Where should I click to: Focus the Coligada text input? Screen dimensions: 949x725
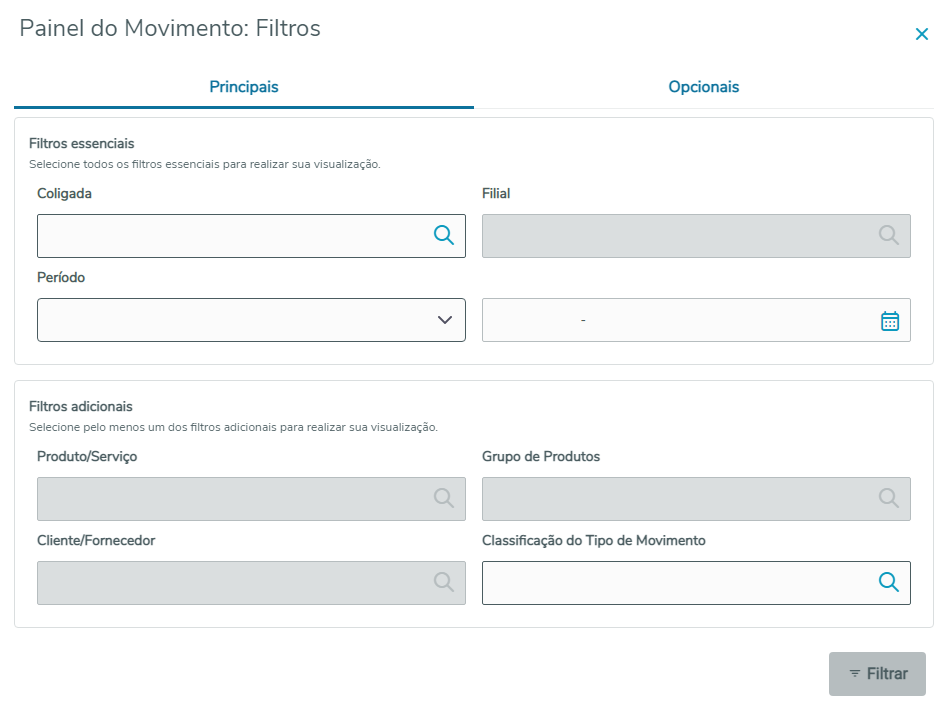point(230,236)
